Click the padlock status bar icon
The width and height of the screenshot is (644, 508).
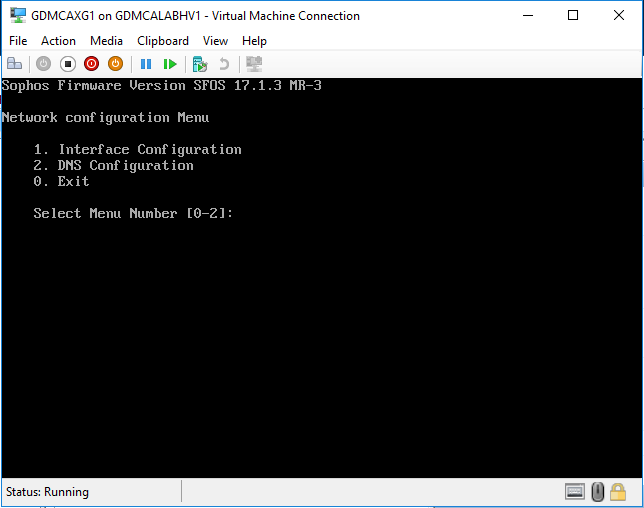click(x=618, y=492)
